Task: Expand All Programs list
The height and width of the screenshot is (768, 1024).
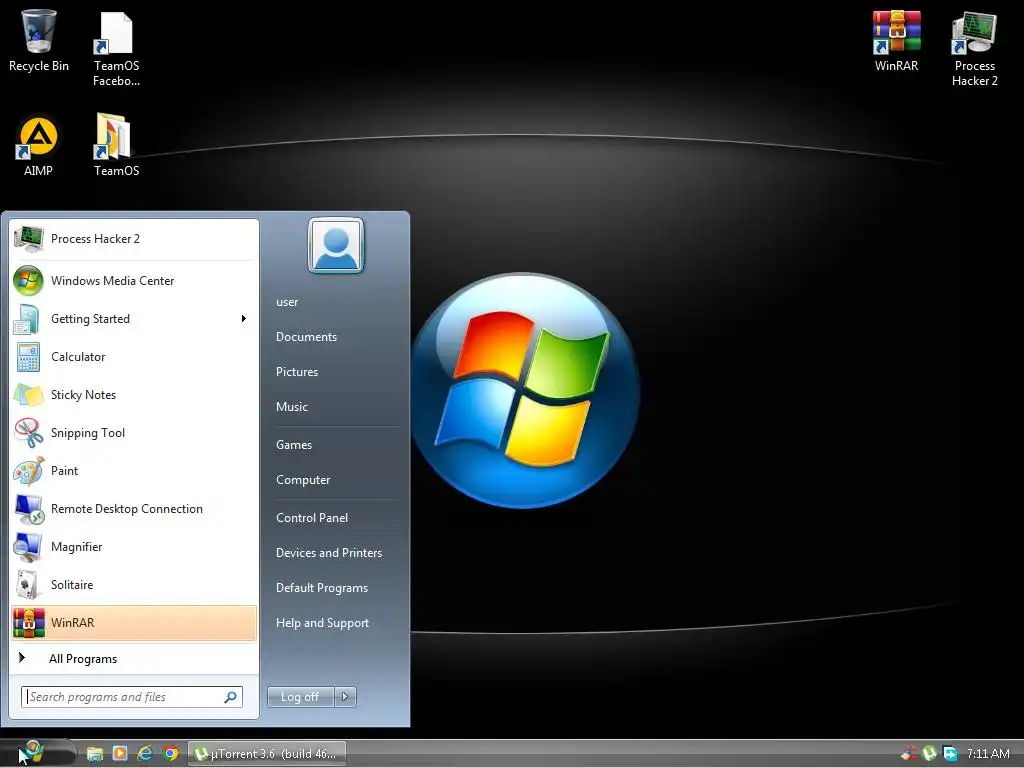Action: tap(134, 659)
